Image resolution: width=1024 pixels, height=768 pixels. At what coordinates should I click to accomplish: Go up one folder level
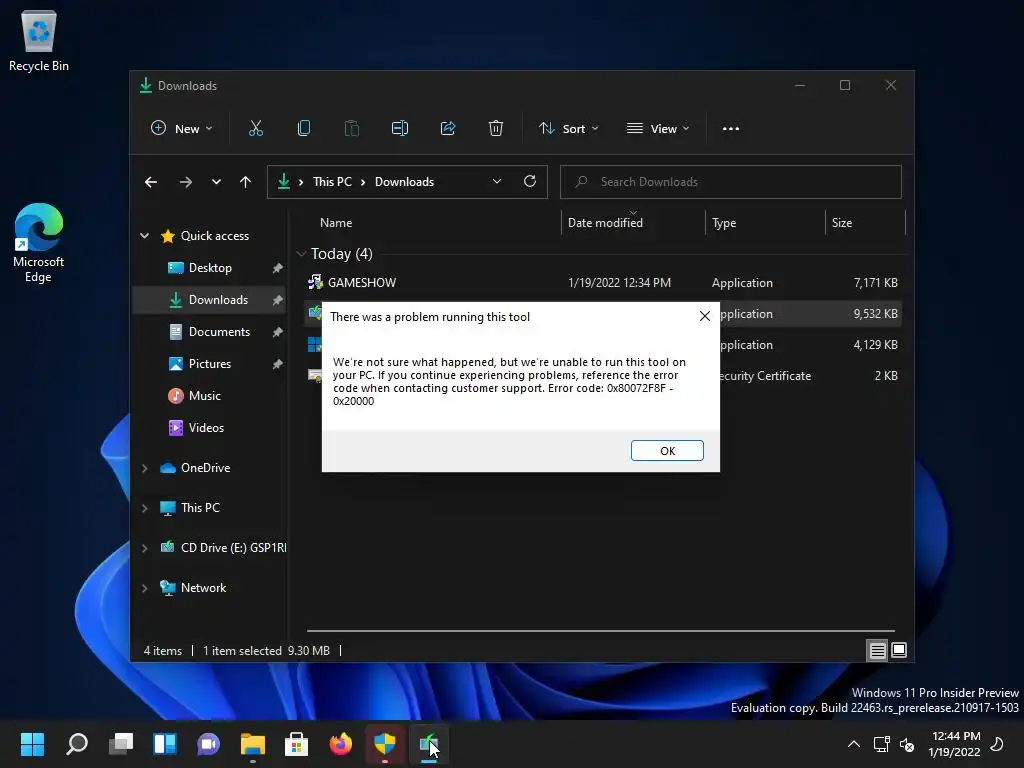point(245,182)
